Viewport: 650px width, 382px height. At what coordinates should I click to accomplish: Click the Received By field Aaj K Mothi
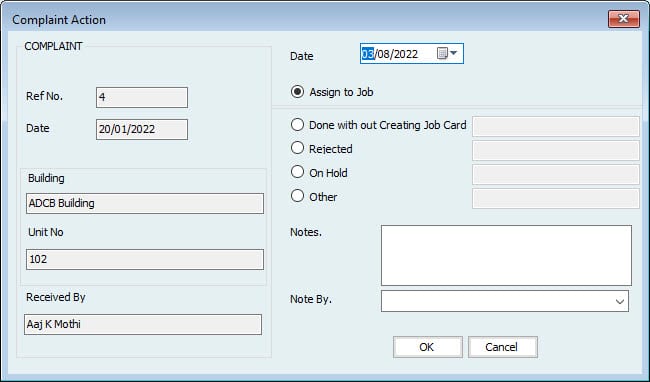tap(143, 324)
